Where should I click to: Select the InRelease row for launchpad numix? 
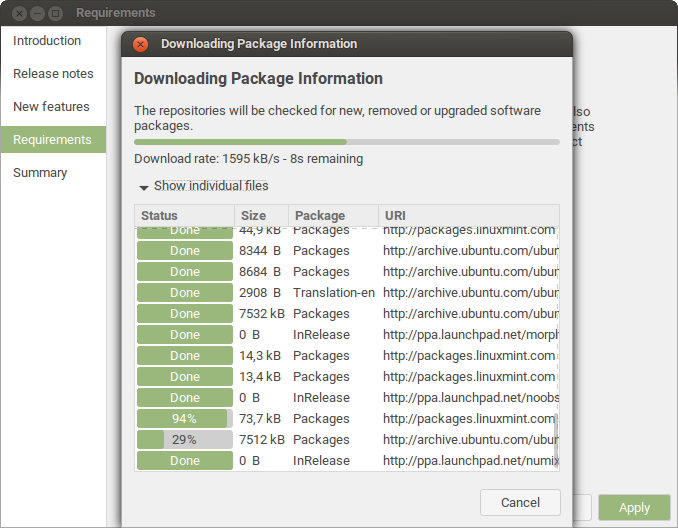click(347, 461)
